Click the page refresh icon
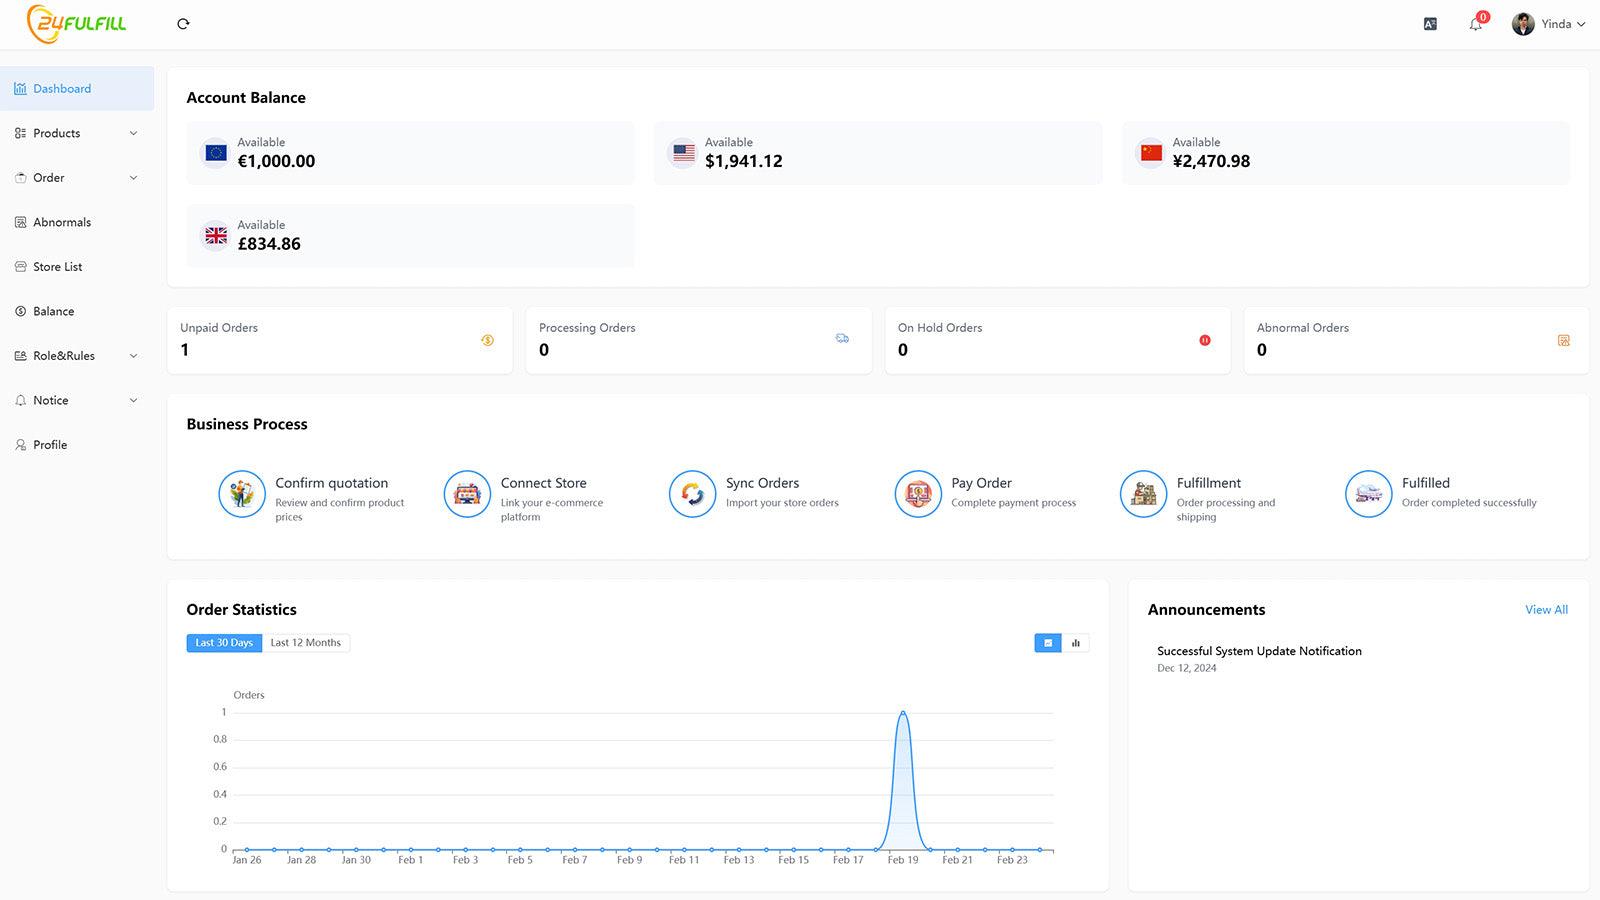The width and height of the screenshot is (1600, 900). (183, 23)
